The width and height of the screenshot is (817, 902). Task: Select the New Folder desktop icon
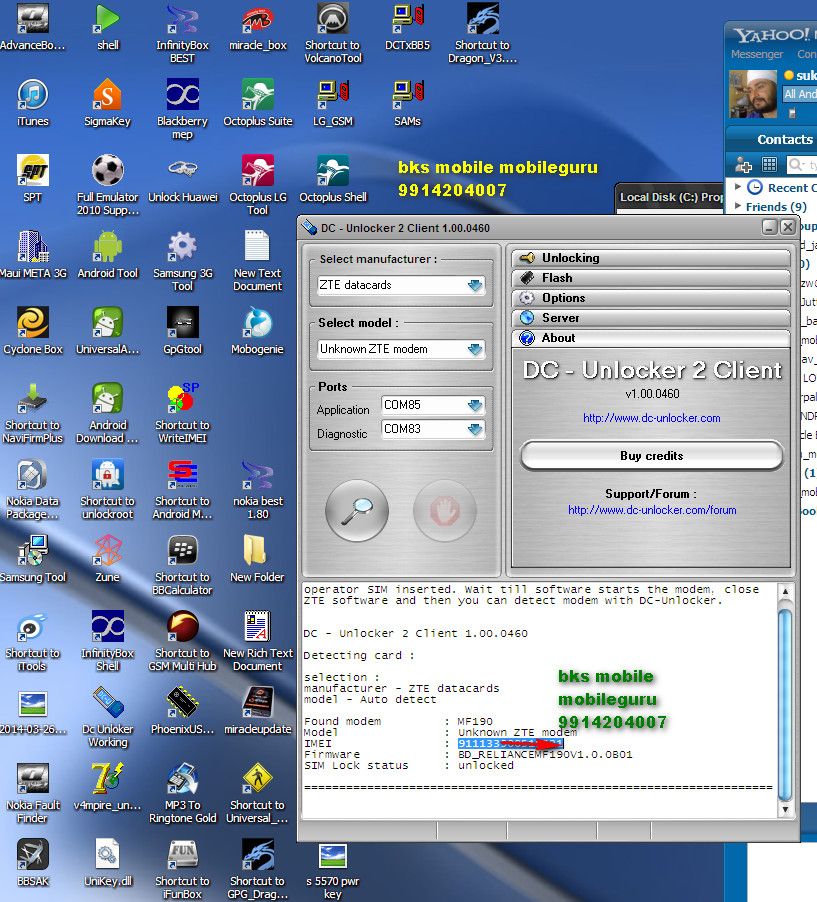point(257,559)
